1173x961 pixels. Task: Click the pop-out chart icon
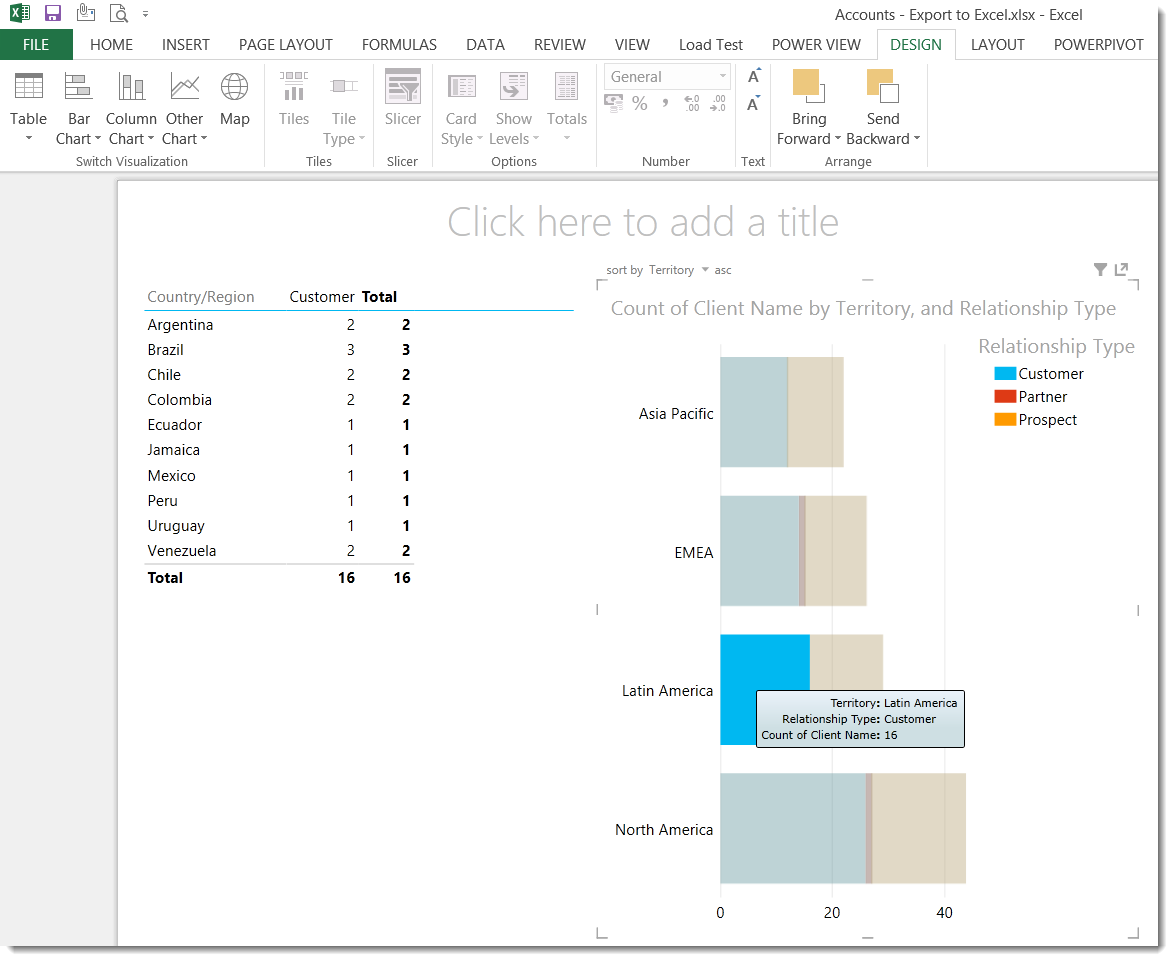pos(1121,269)
